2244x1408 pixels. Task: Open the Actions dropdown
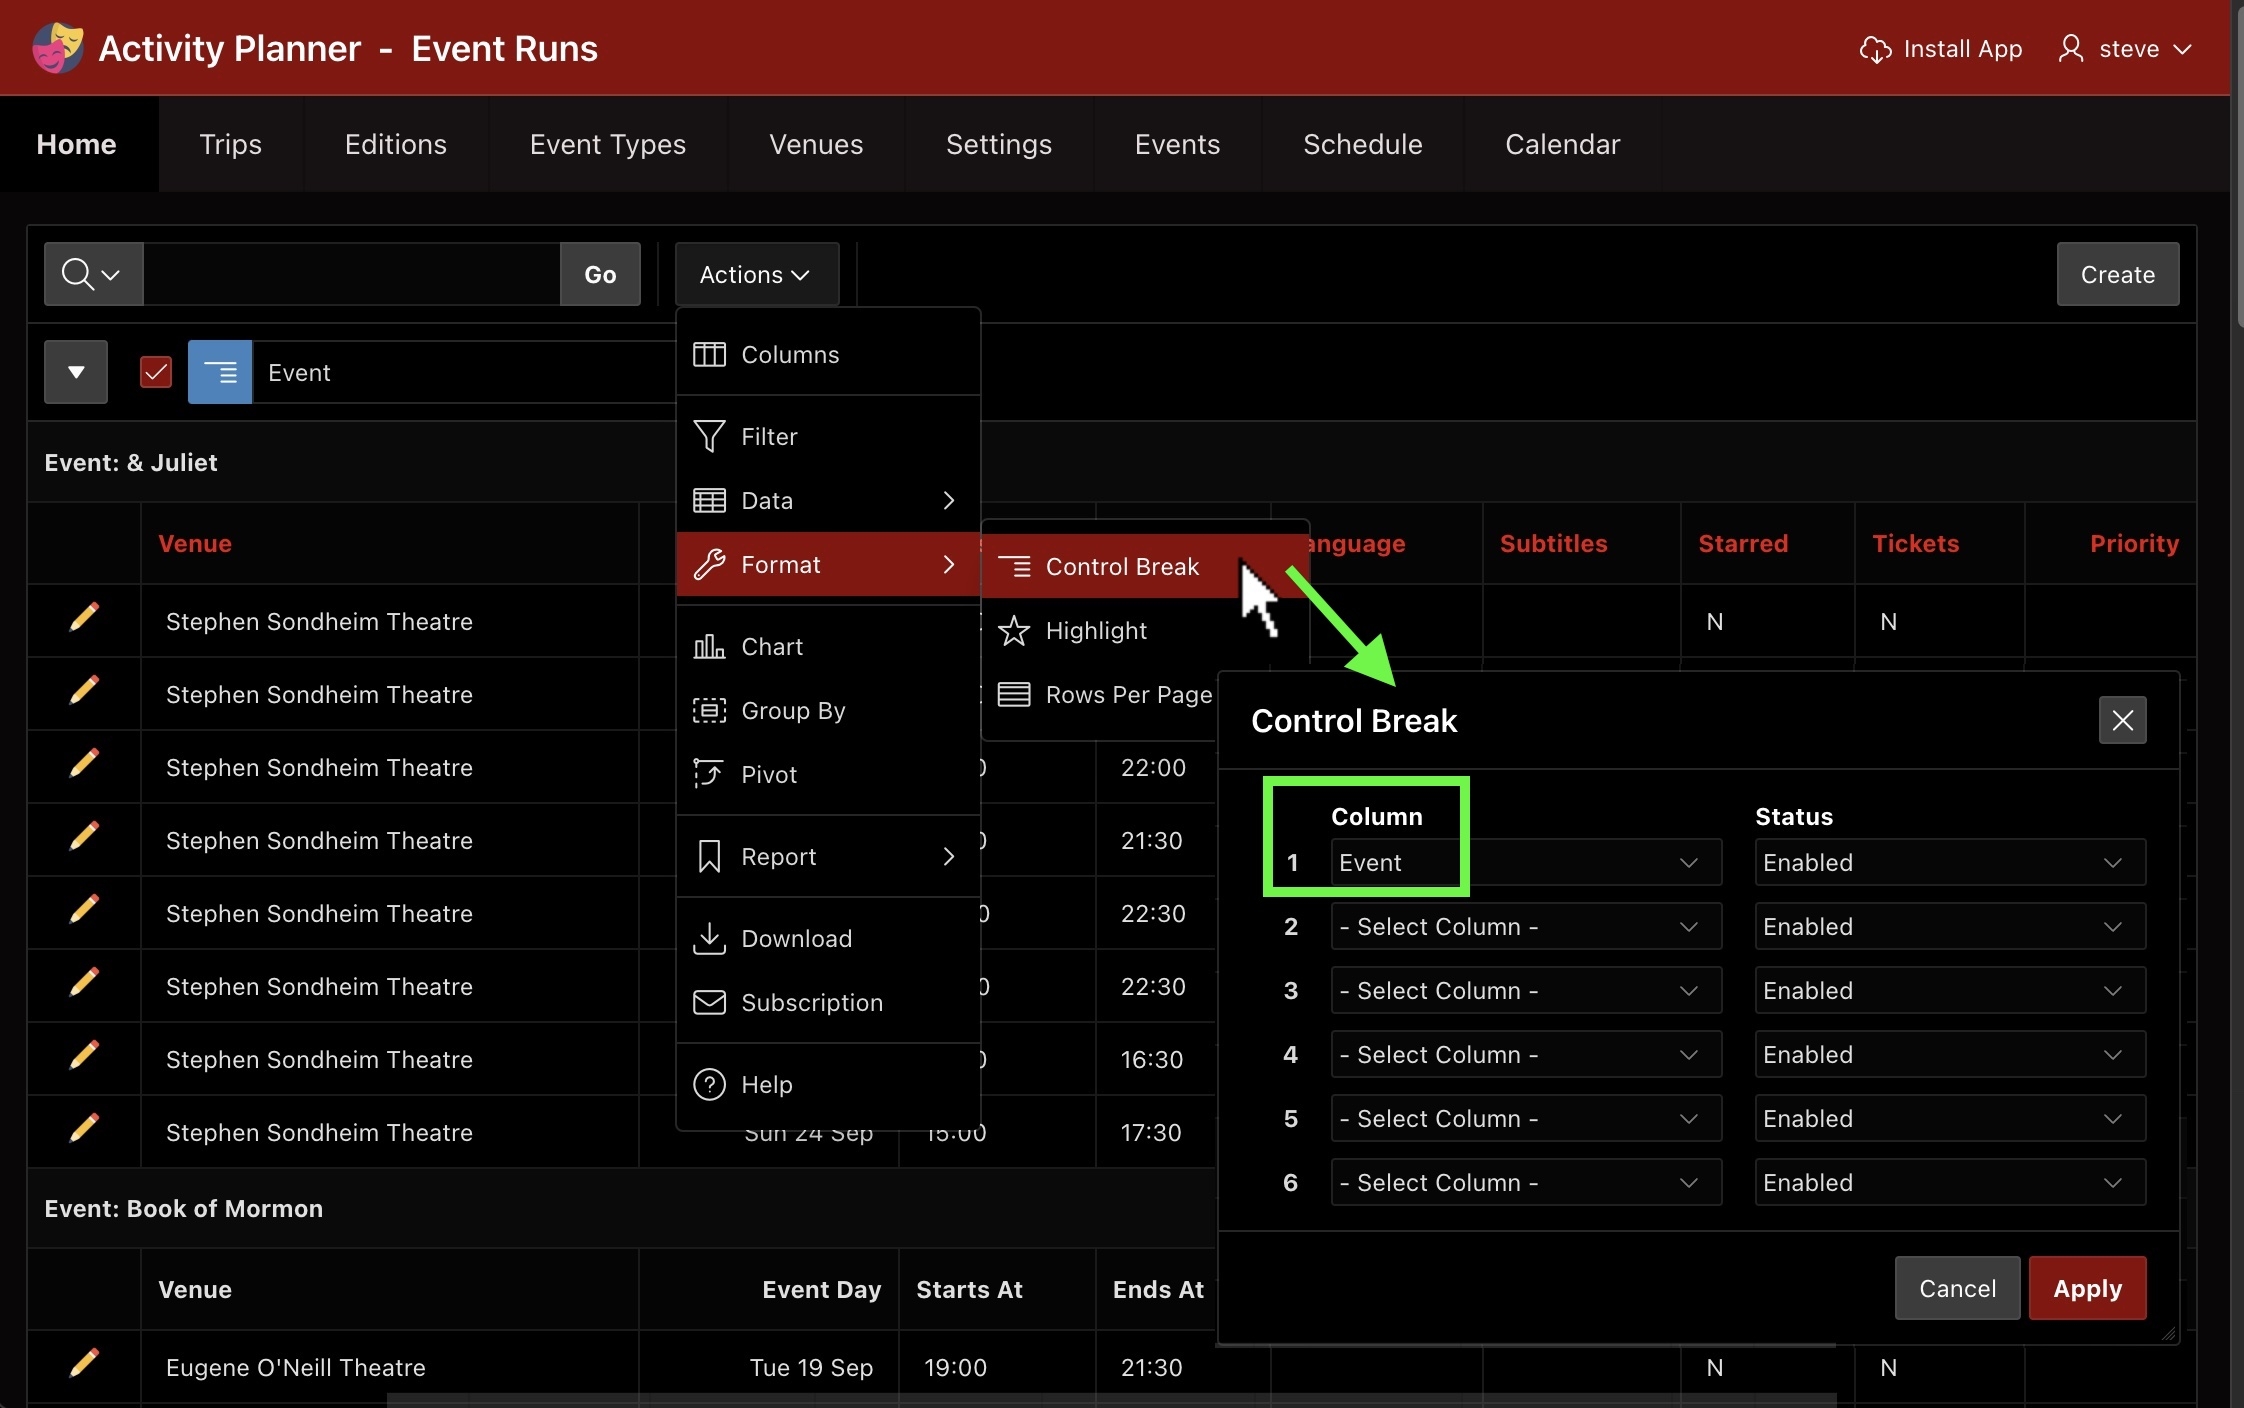[756, 274]
